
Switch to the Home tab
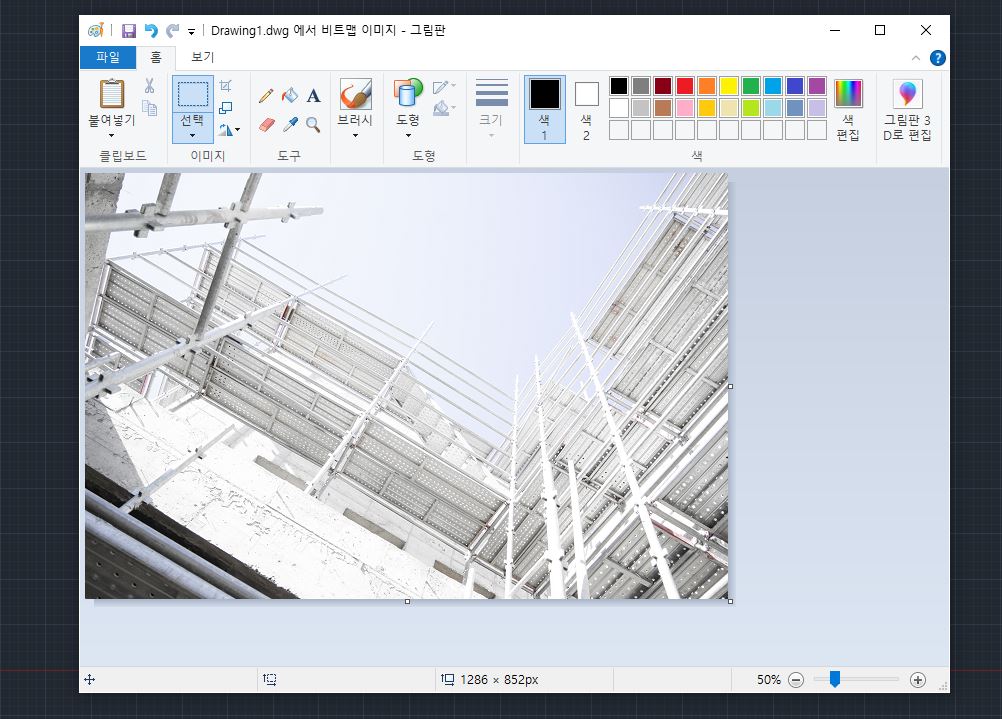tap(156, 58)
